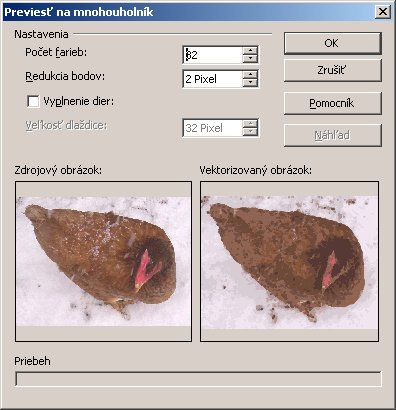This screenshot has height=410, width=396.
Task: Decrease Počet farieb with the down arrow
Action: [x=250, y=59]
